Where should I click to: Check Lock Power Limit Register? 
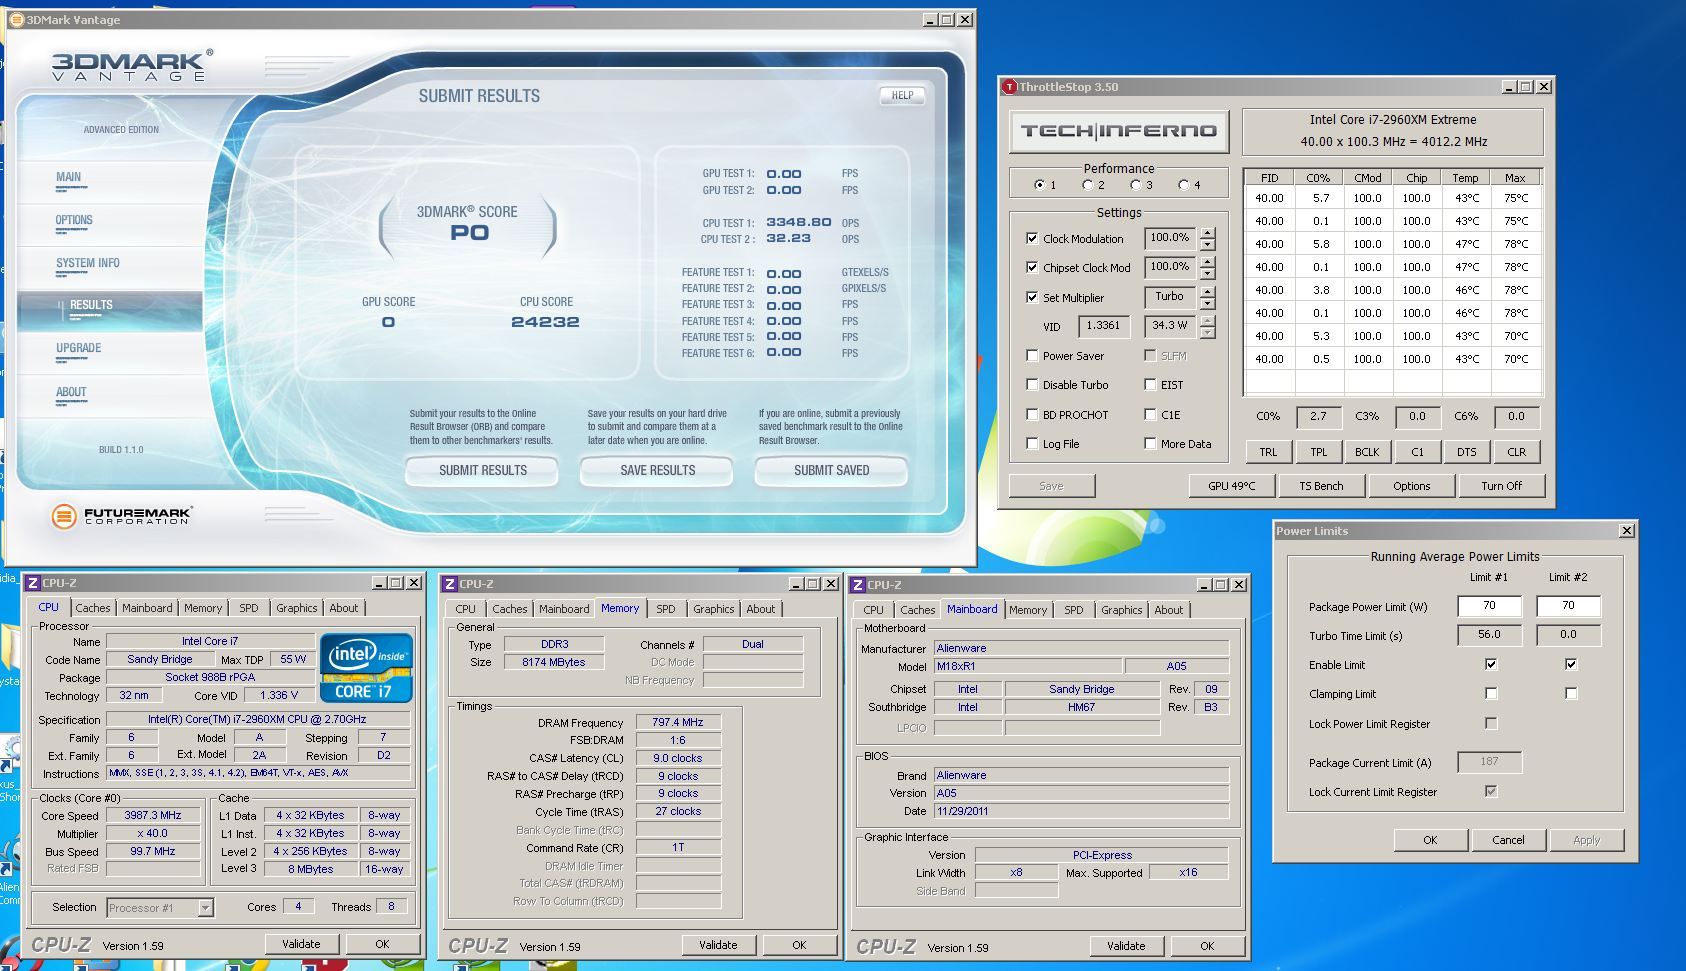coord(1491,724)
